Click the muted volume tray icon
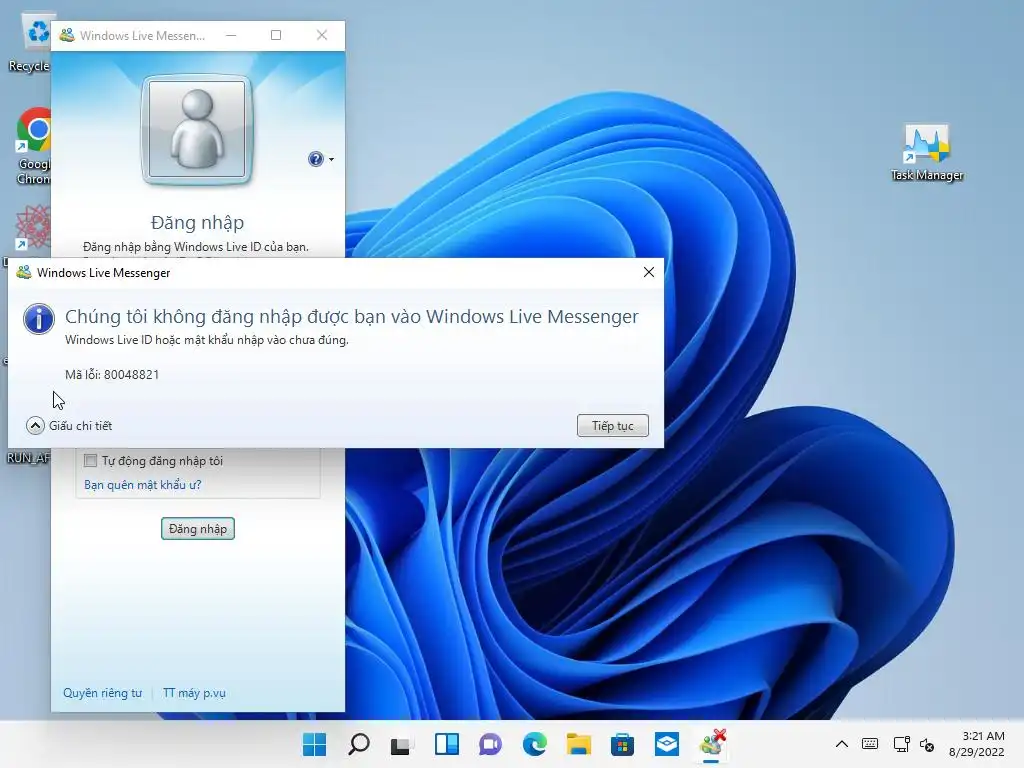 click(x=927, y=744)
